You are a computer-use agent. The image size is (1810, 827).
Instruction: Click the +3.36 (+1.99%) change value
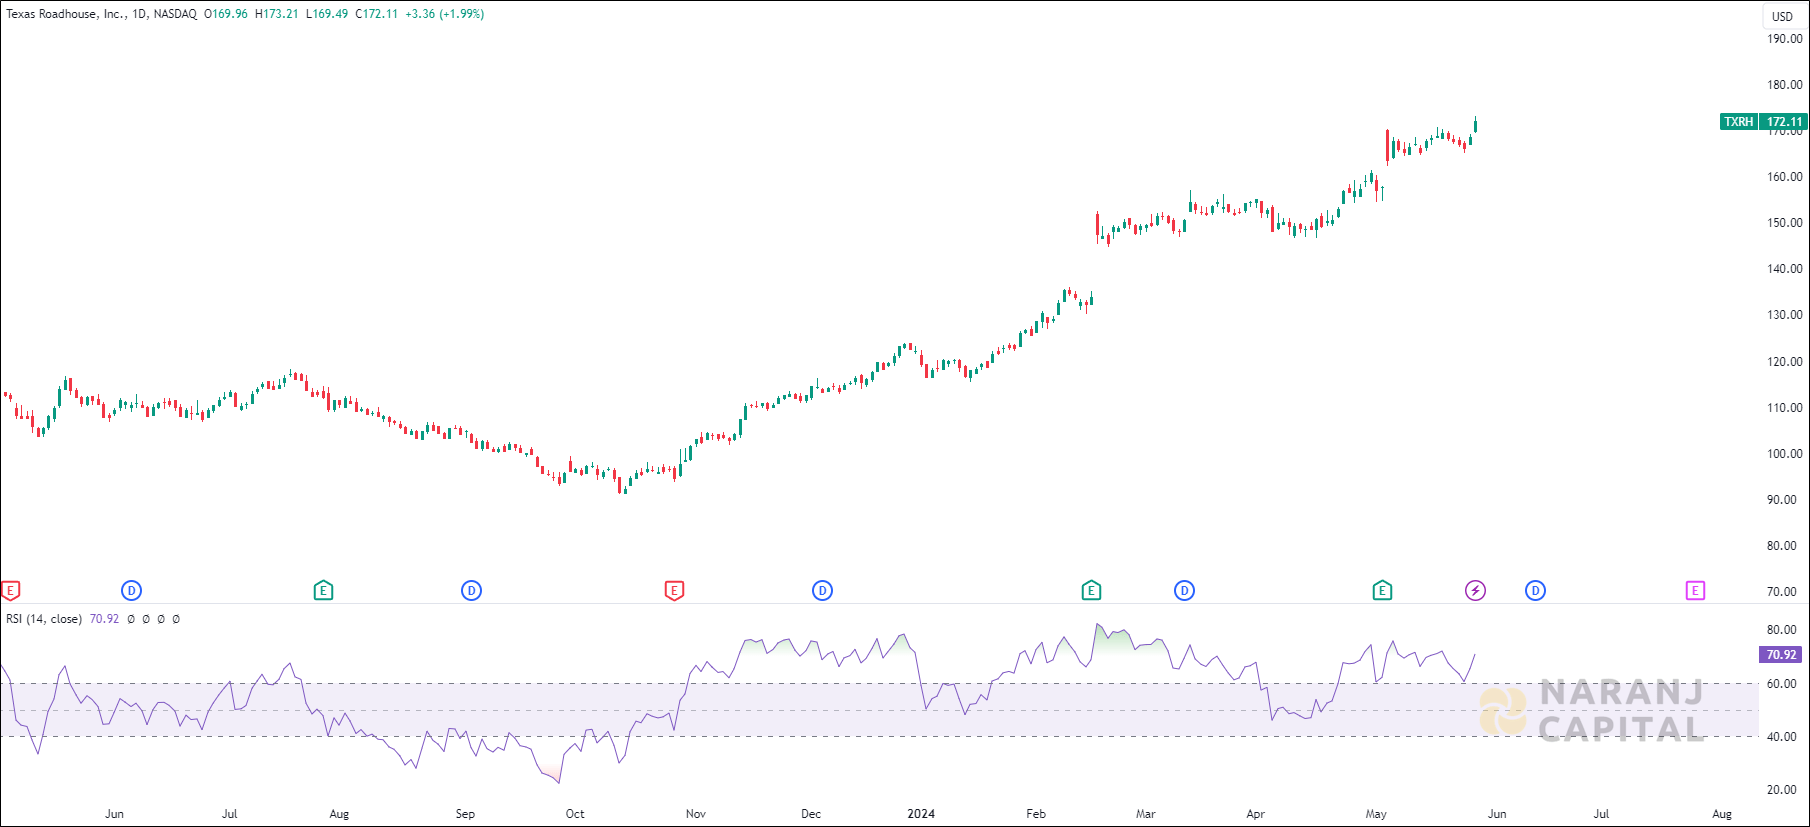(x=444, y=14)
